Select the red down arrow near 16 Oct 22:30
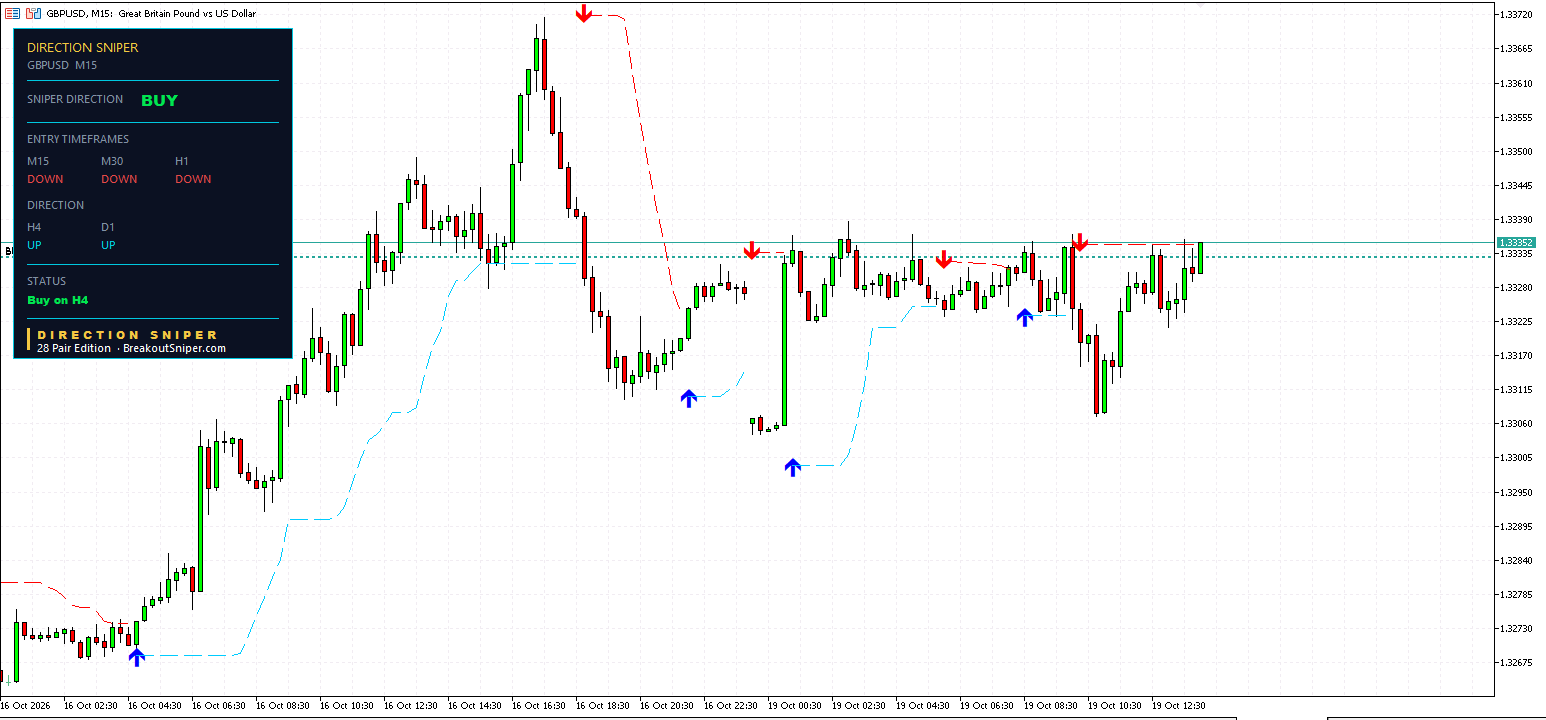The width and height of the screenshot is (1546, 720). (752, 250)
